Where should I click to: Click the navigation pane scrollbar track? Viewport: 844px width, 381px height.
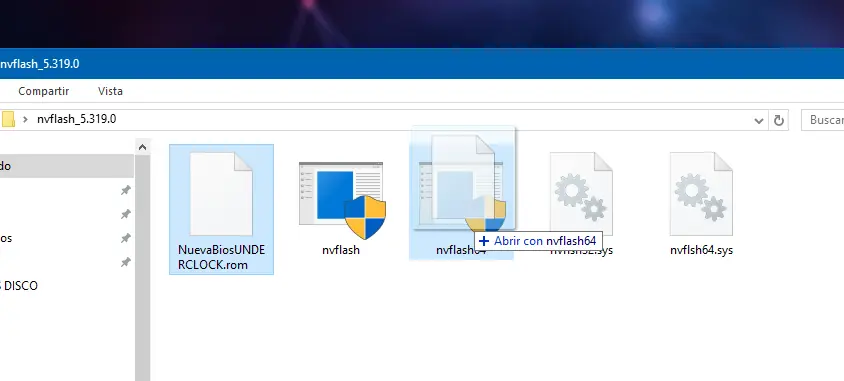(142, 269)
